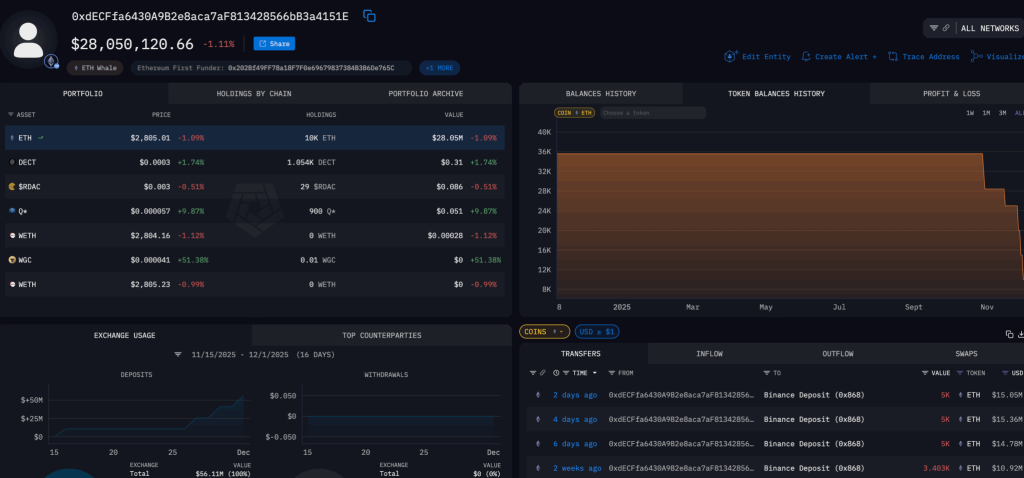Toggle the USD ≥ $1 filter chip
The height and width of the screenshot is (478, 1024).
(x=598, y=332)
